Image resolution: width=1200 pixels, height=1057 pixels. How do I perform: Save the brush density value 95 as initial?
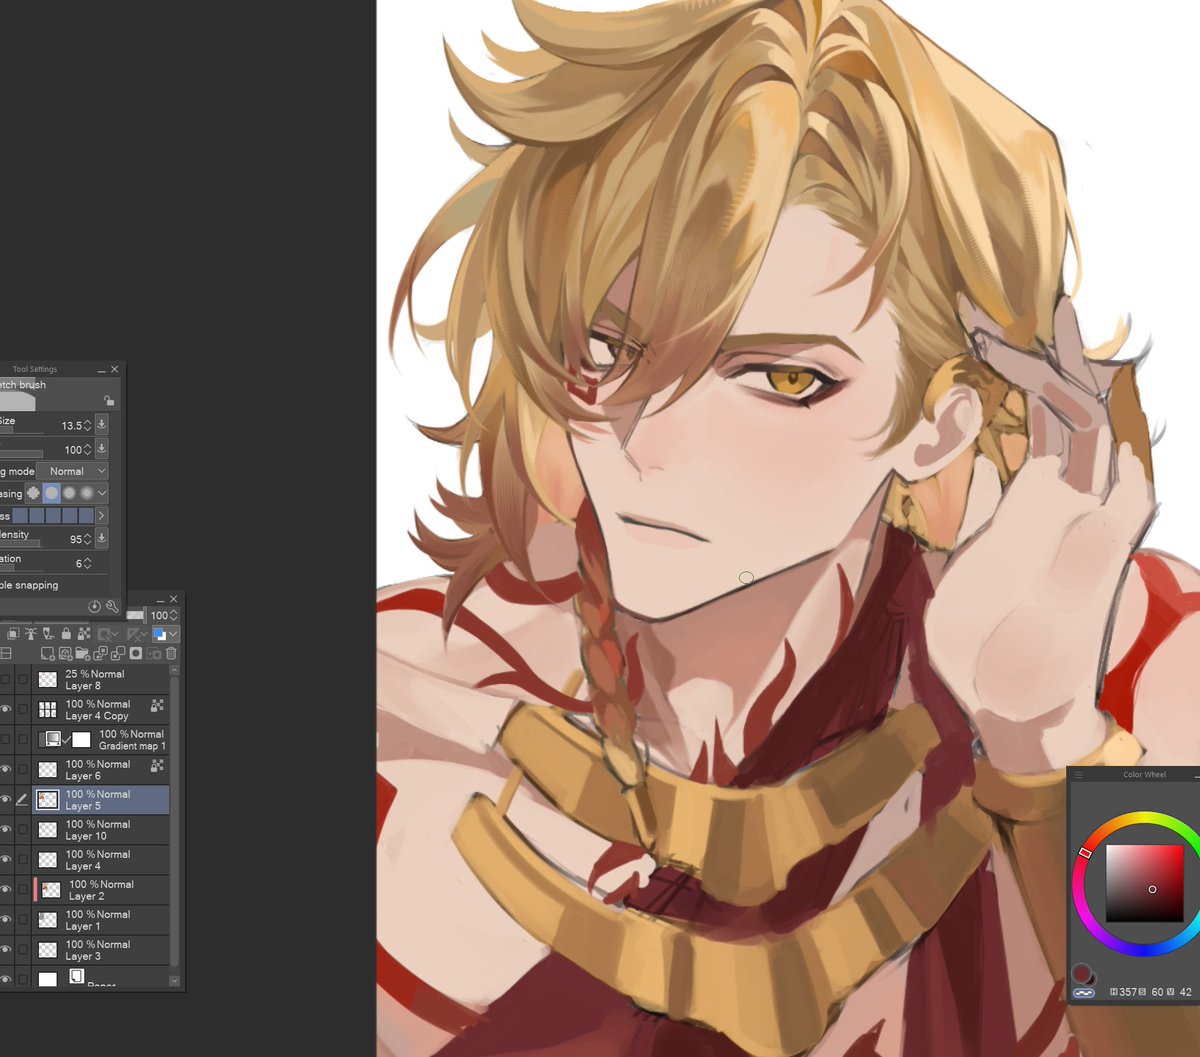pyautogui.click(x=102, y=538)
